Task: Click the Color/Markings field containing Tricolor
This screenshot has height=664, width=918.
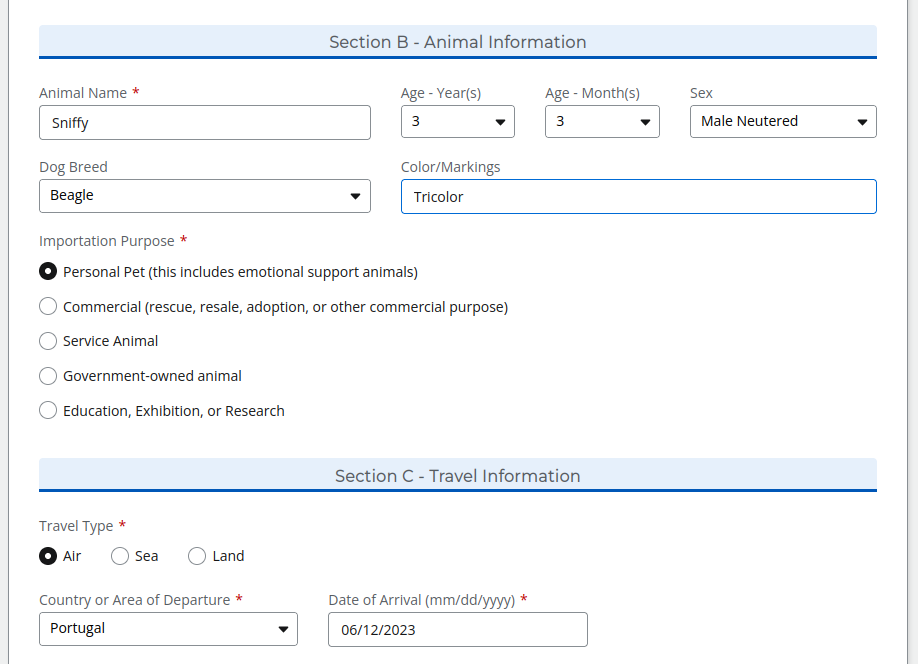Action: tap(638, 197)
